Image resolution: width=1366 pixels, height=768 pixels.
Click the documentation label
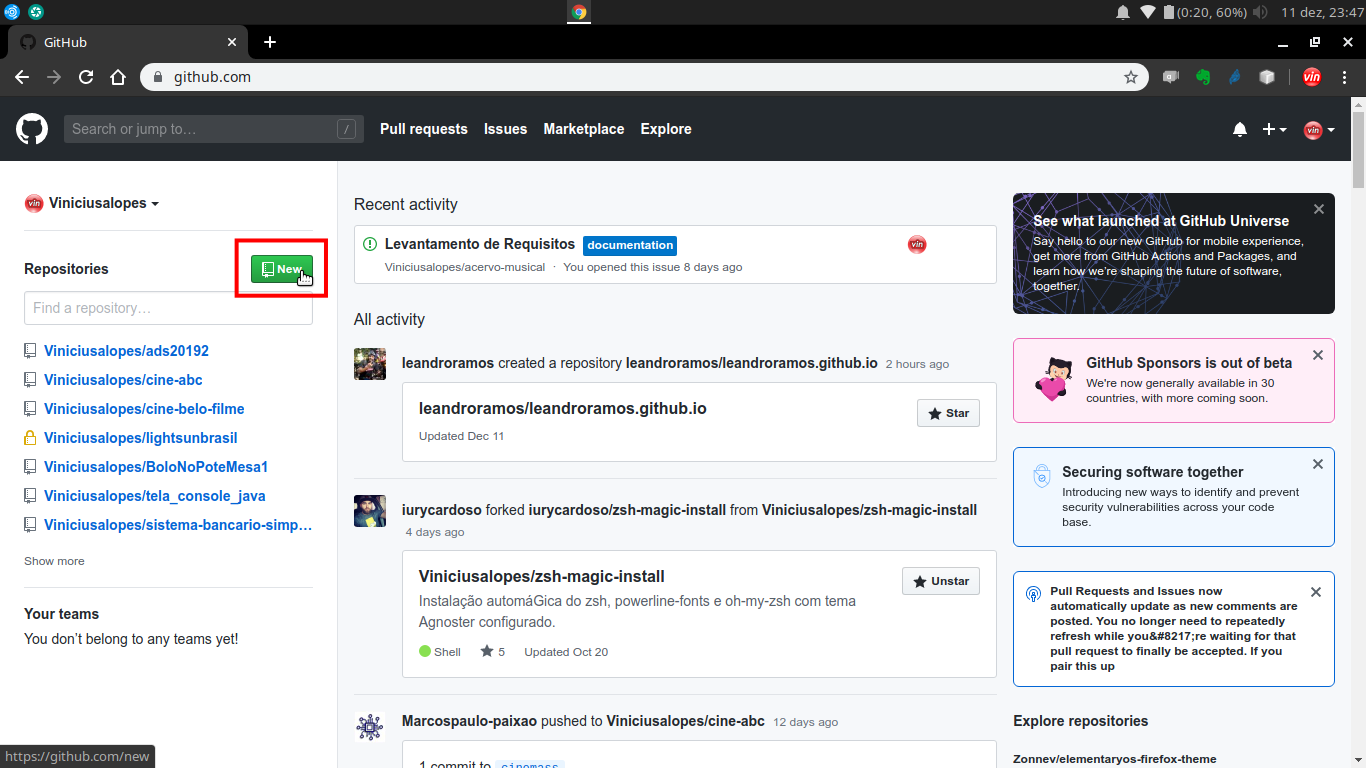(x=630, y=245)
